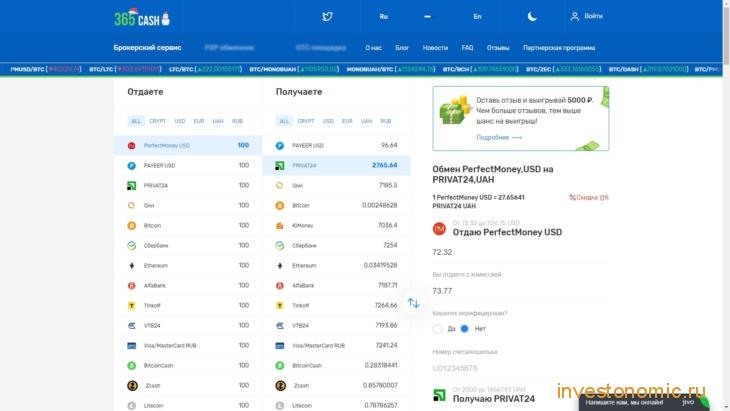Choose AlfaBank in the Получаете list
Screen dimensions: 730x411
tap(337, 286)
